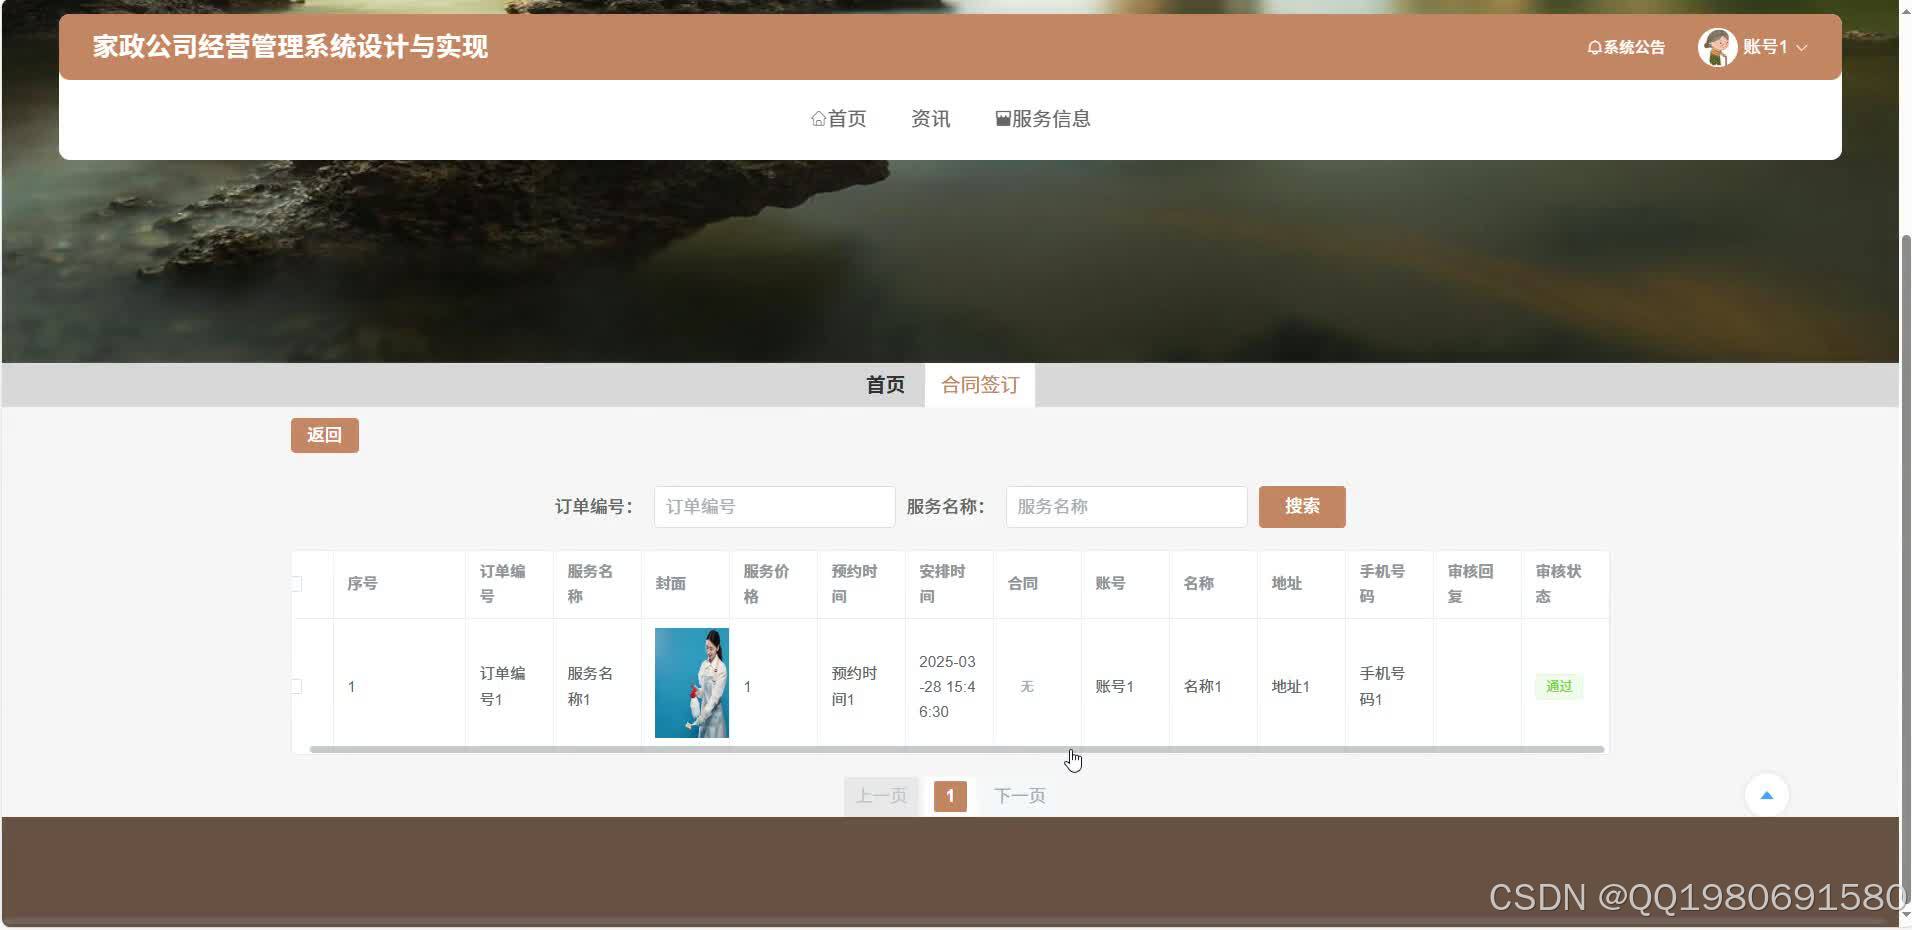Image resolution: width=1912 pixels, height=930 pixels.
Task: Check the first table row checkbox
Action: pos(296,686)
